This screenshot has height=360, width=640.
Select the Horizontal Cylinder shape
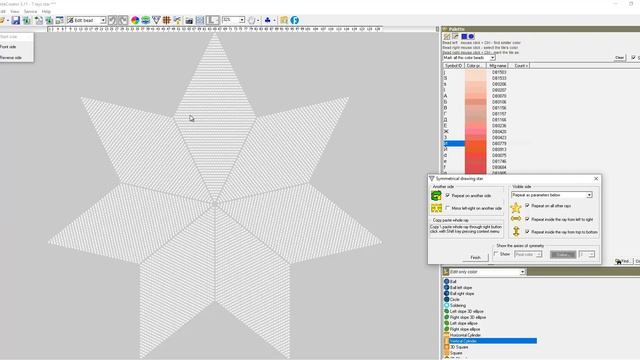click(x=465, y=335)
